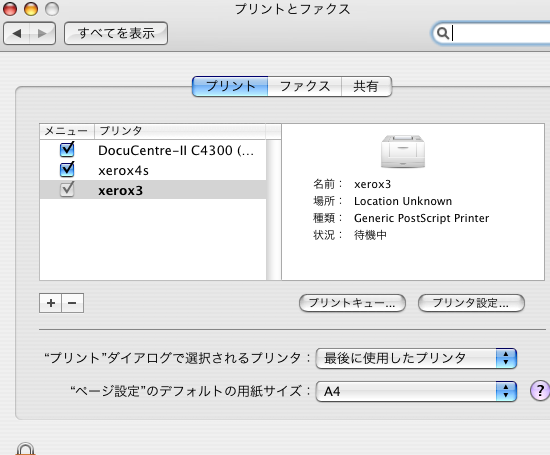This screenshot has height=455, width=550.
Task: Remove the printer with the minus button
Action: click(x=73, y=303)
